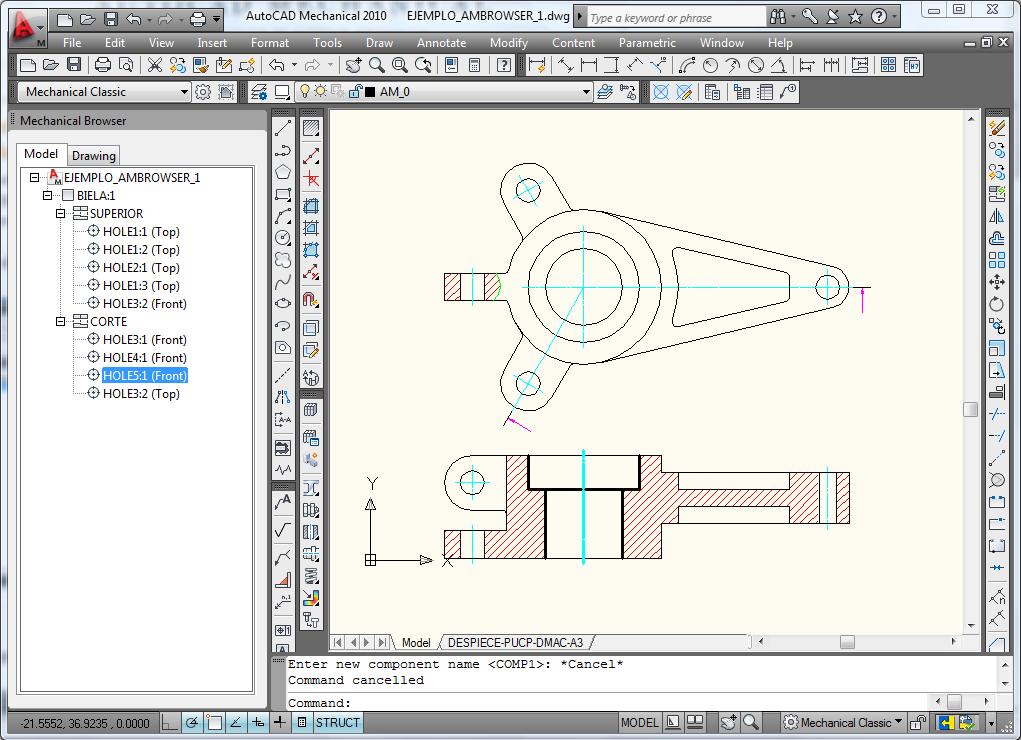
Task: Open the Parametric menu
Action: (647, 43)
